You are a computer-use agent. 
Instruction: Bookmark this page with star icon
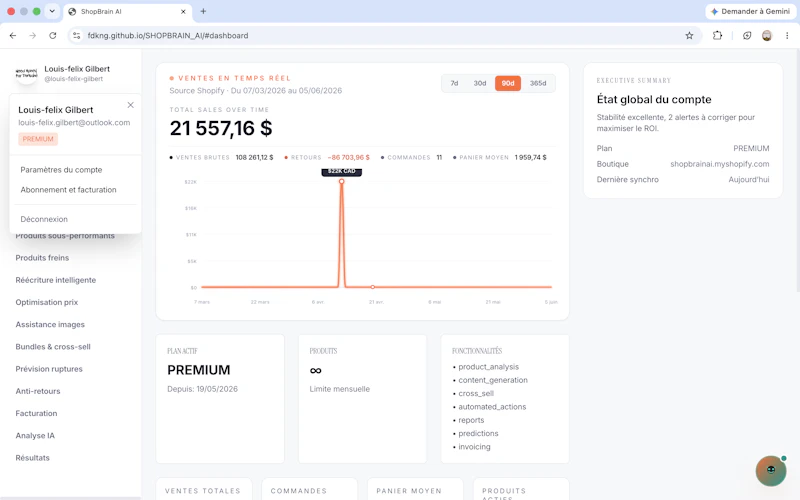click(689, 36)
